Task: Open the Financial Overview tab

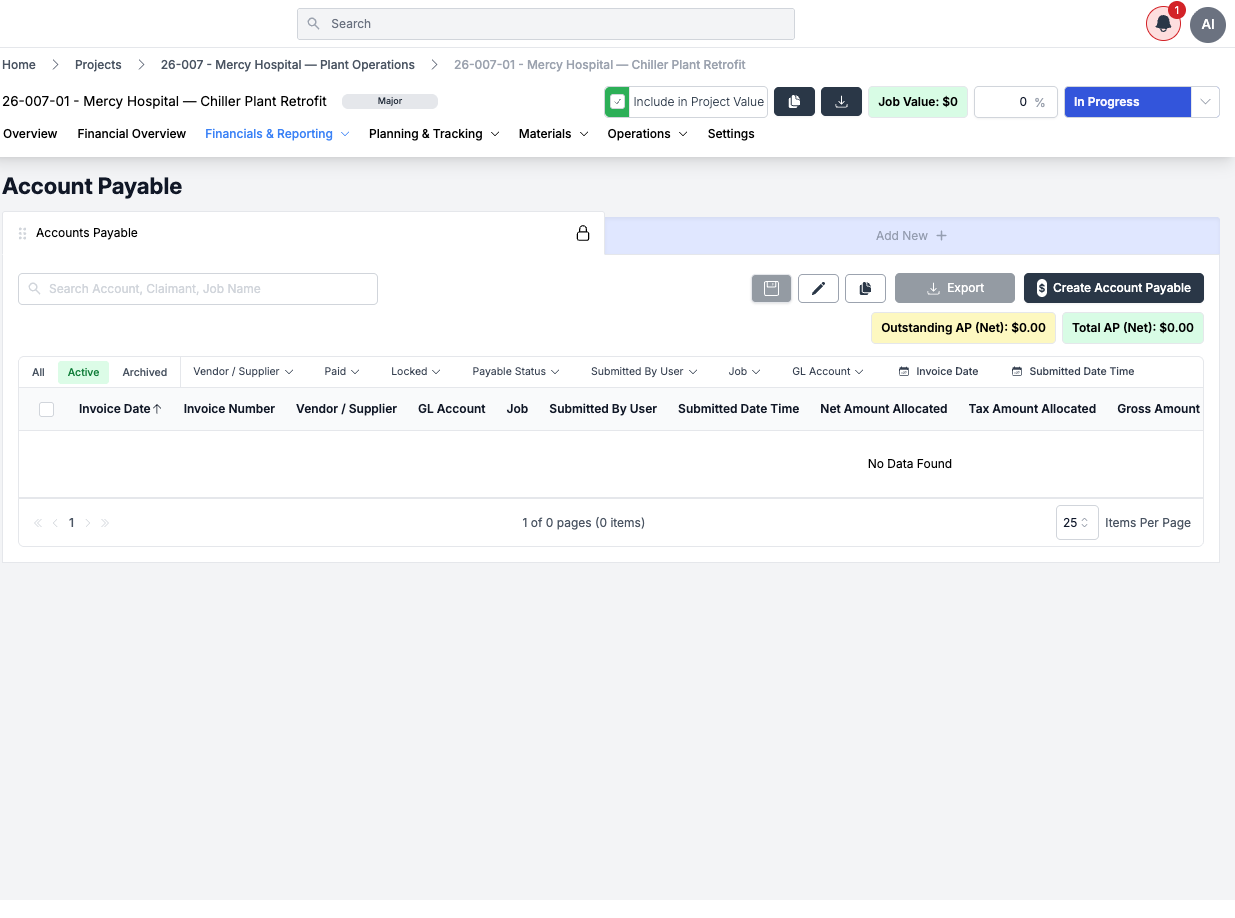Action: tap(132, 134)
